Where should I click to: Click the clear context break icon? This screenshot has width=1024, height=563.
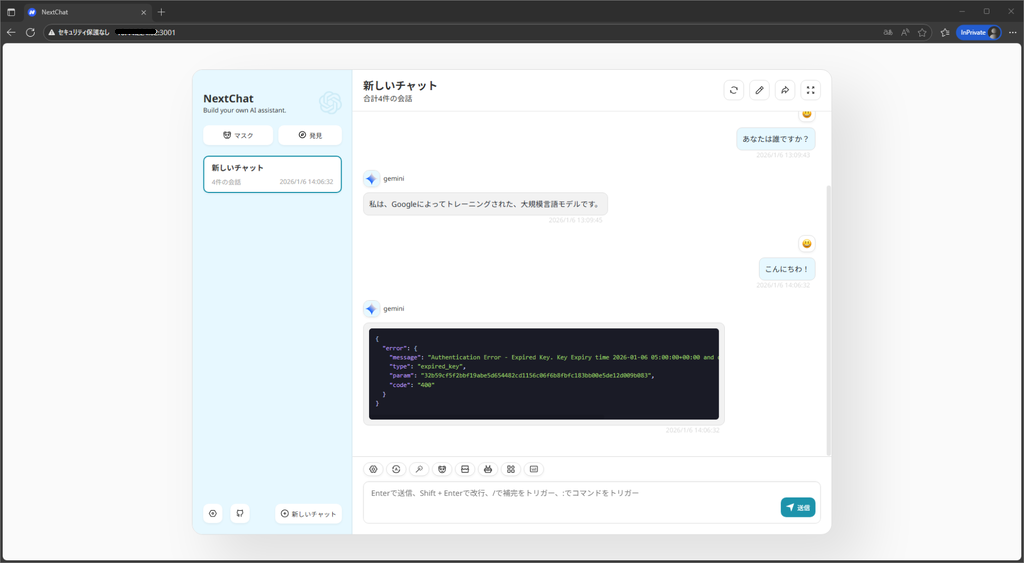tap(465, 469)
